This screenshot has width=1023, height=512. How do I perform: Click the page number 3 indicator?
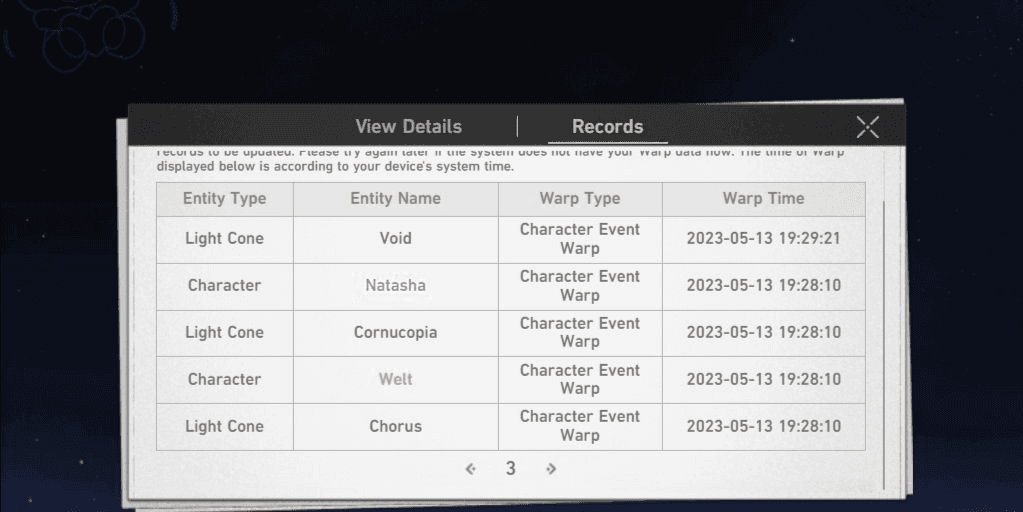click(x=510, y=468)
